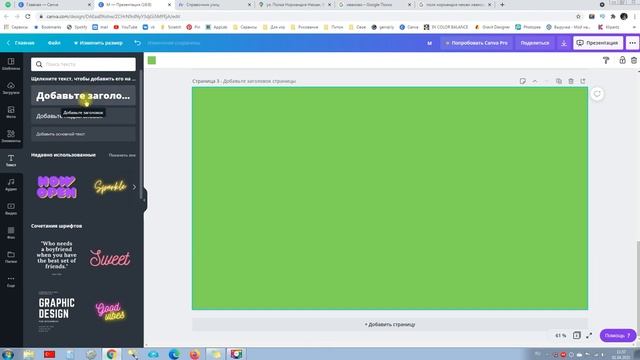The width and height of the screenshot is (640, 360).
Task: Click the Попробовать Canva Pro button
Action: pos(476,43)
